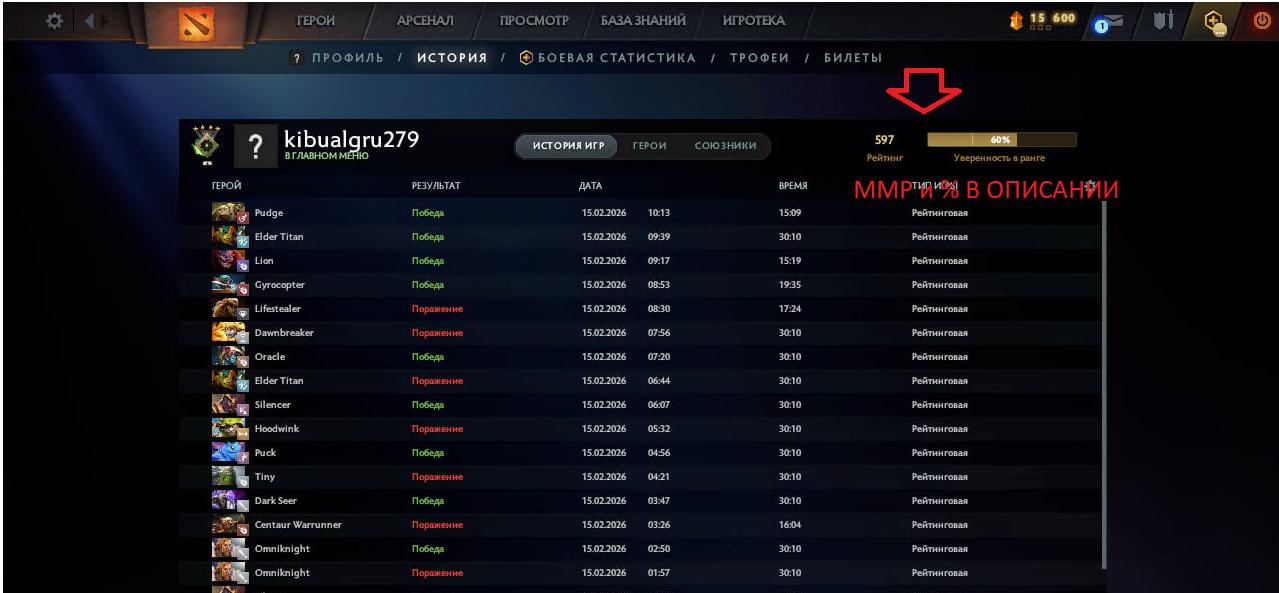
Task: Click the shards currency balance icon
Action: coord(1019,20)
